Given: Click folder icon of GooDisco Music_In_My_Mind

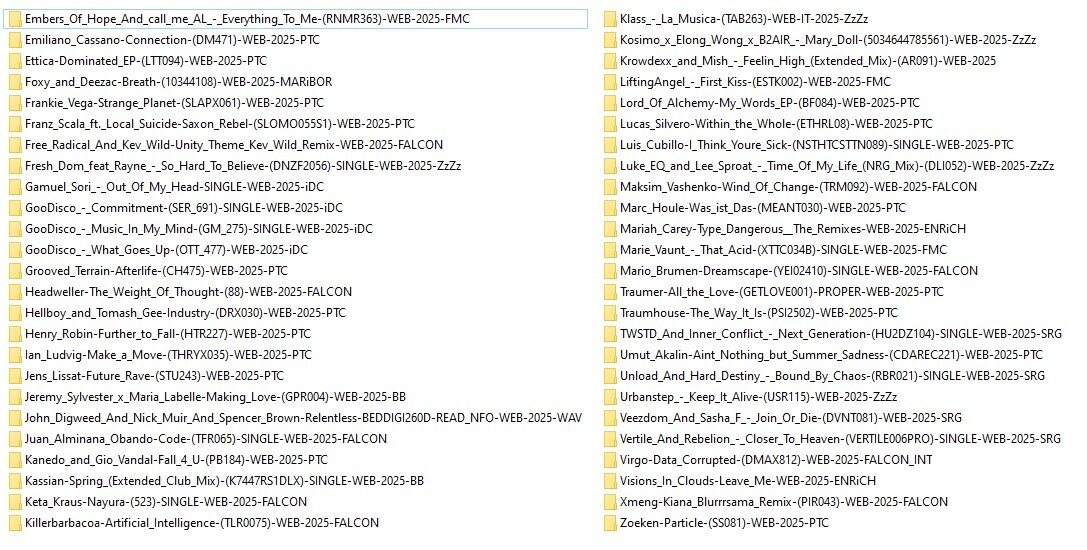Looking at the screenshot, I should (15, 229).
